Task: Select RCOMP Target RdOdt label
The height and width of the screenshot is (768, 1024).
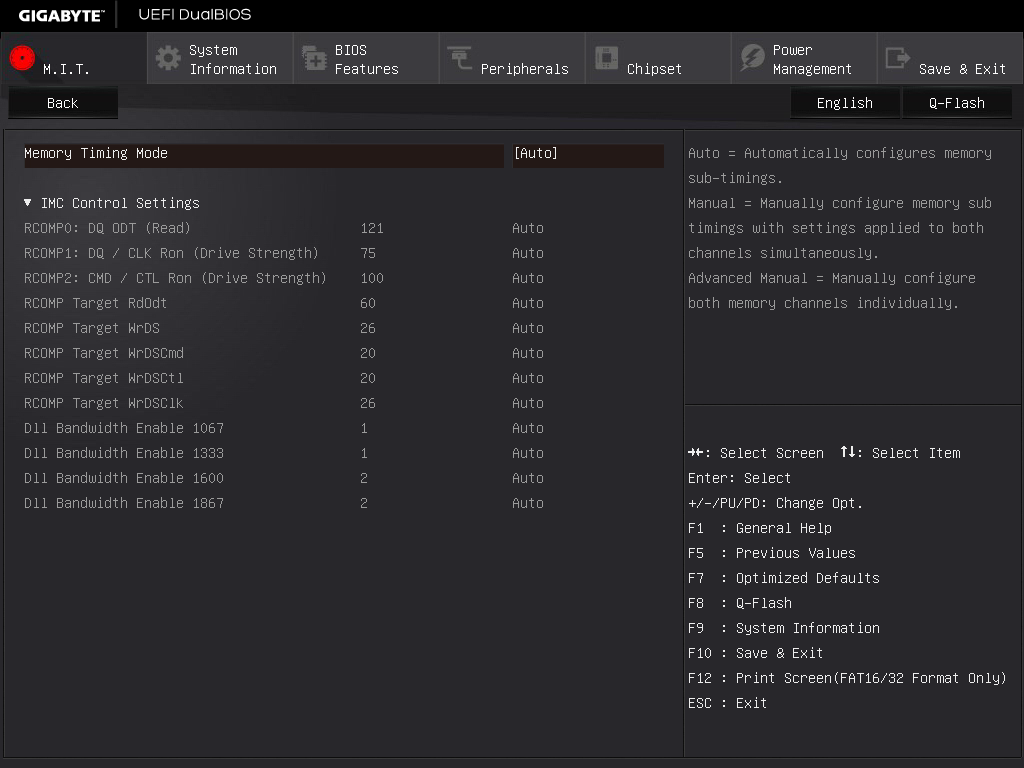Action: pyautogui.click(x=95, y=303)
